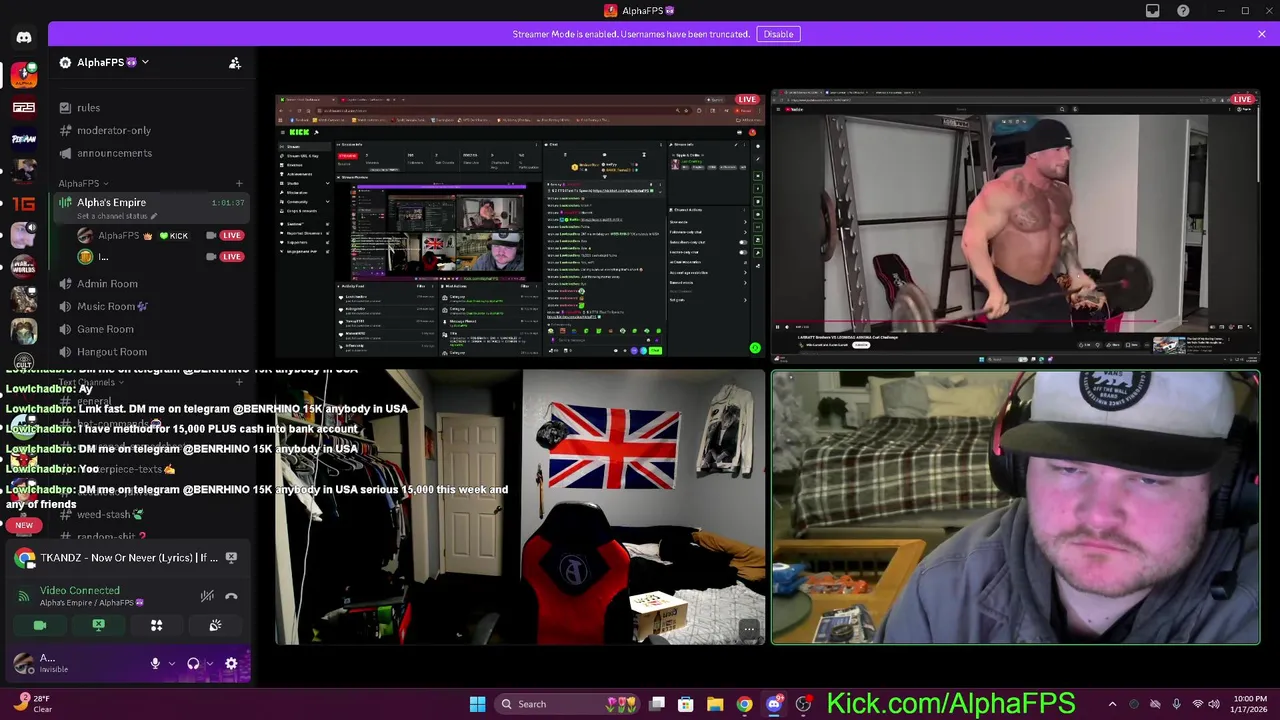Focus the Union Jack flag room camera tile
This screenshot has height=720, width=1280.
pyautogui.click(x=520, y=507)
